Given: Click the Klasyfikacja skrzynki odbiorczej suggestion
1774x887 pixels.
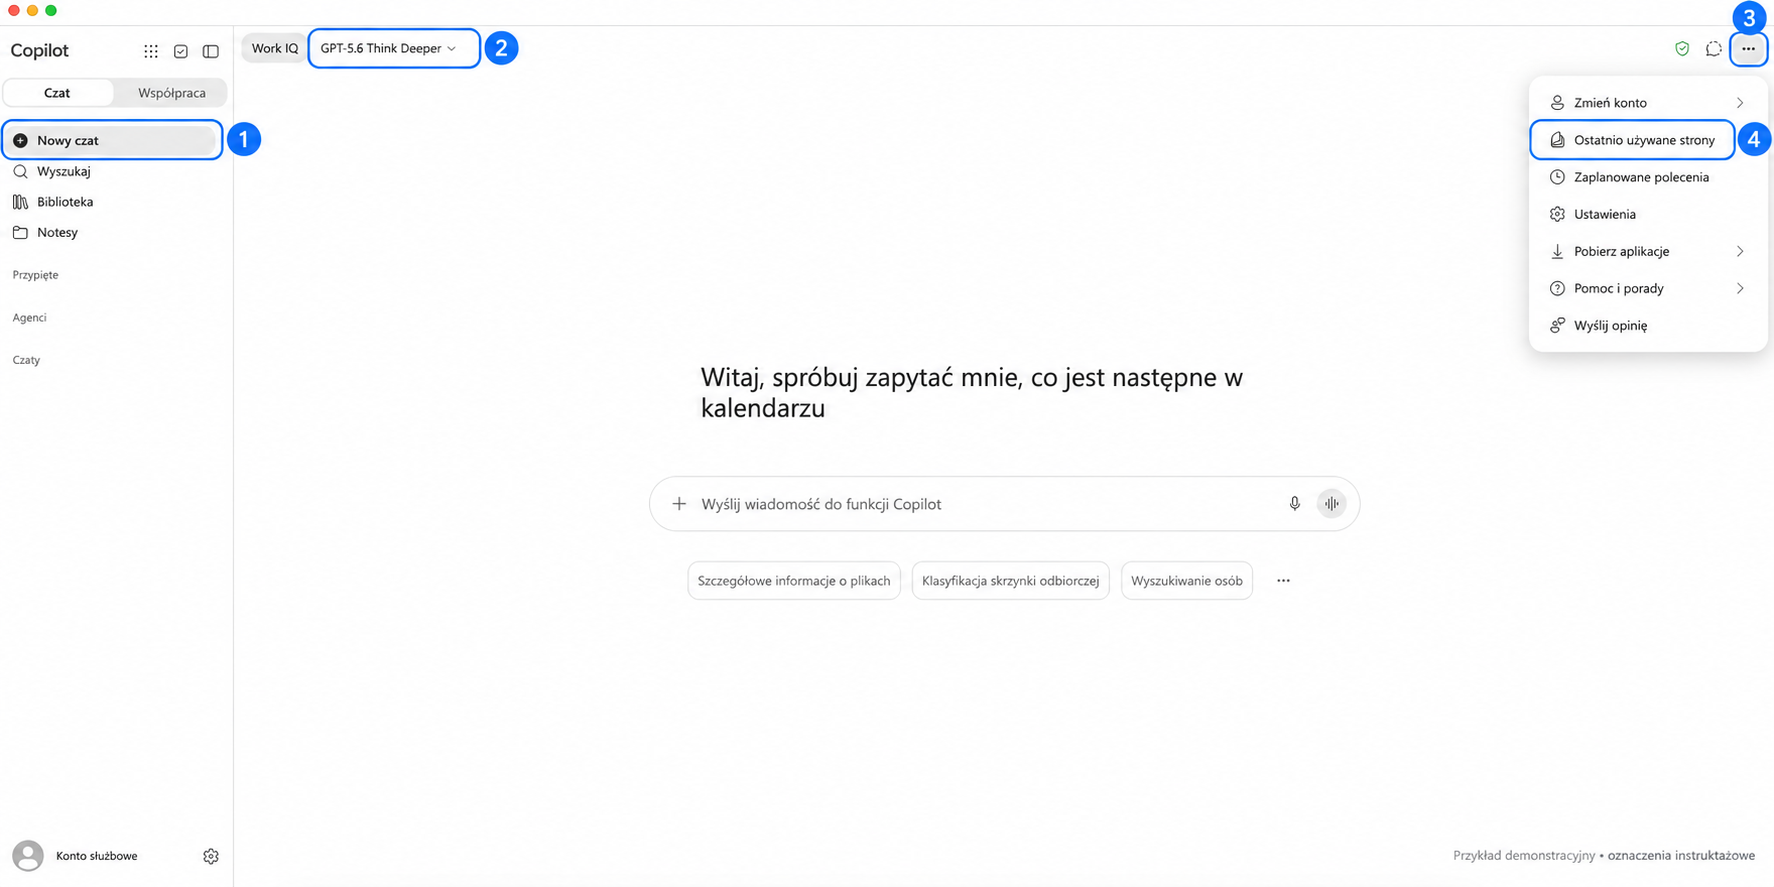Looking at the screenshot, I should (x=1010, y=581).
